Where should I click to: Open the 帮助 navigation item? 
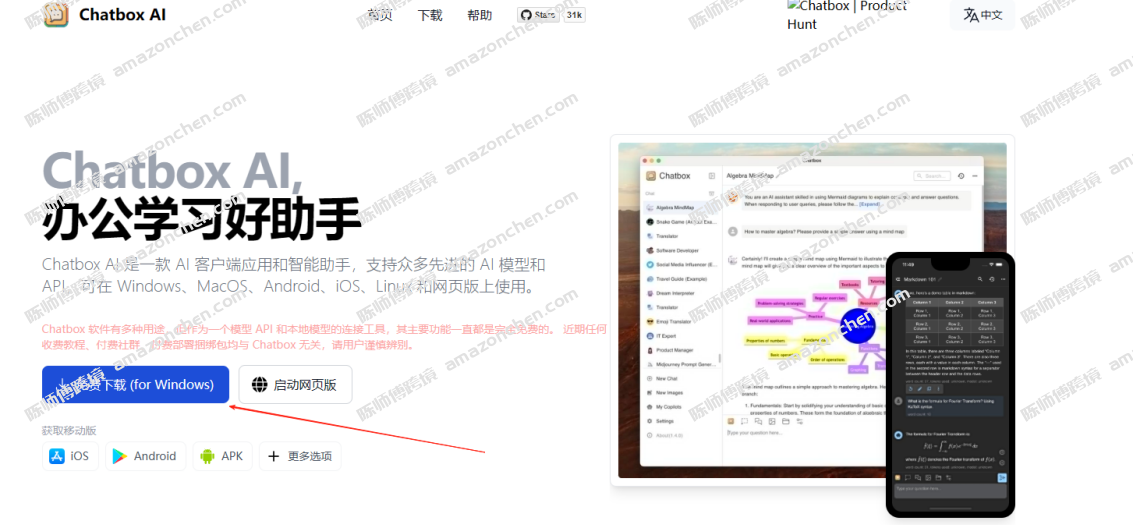pos(480,15)
